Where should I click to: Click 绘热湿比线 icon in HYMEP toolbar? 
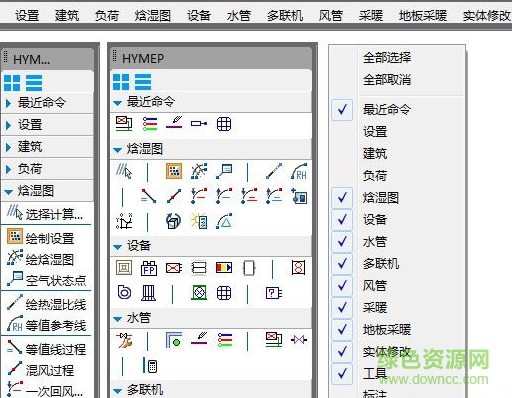coord(274,171)
